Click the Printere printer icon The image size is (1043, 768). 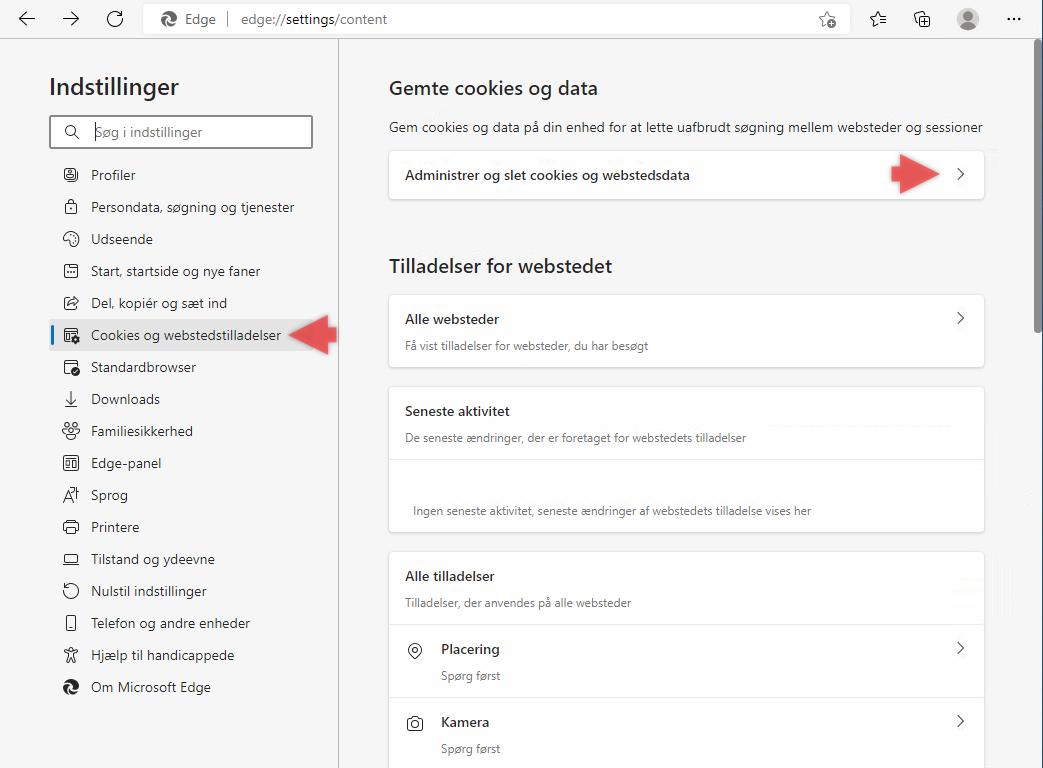click(x=71, y=527)
